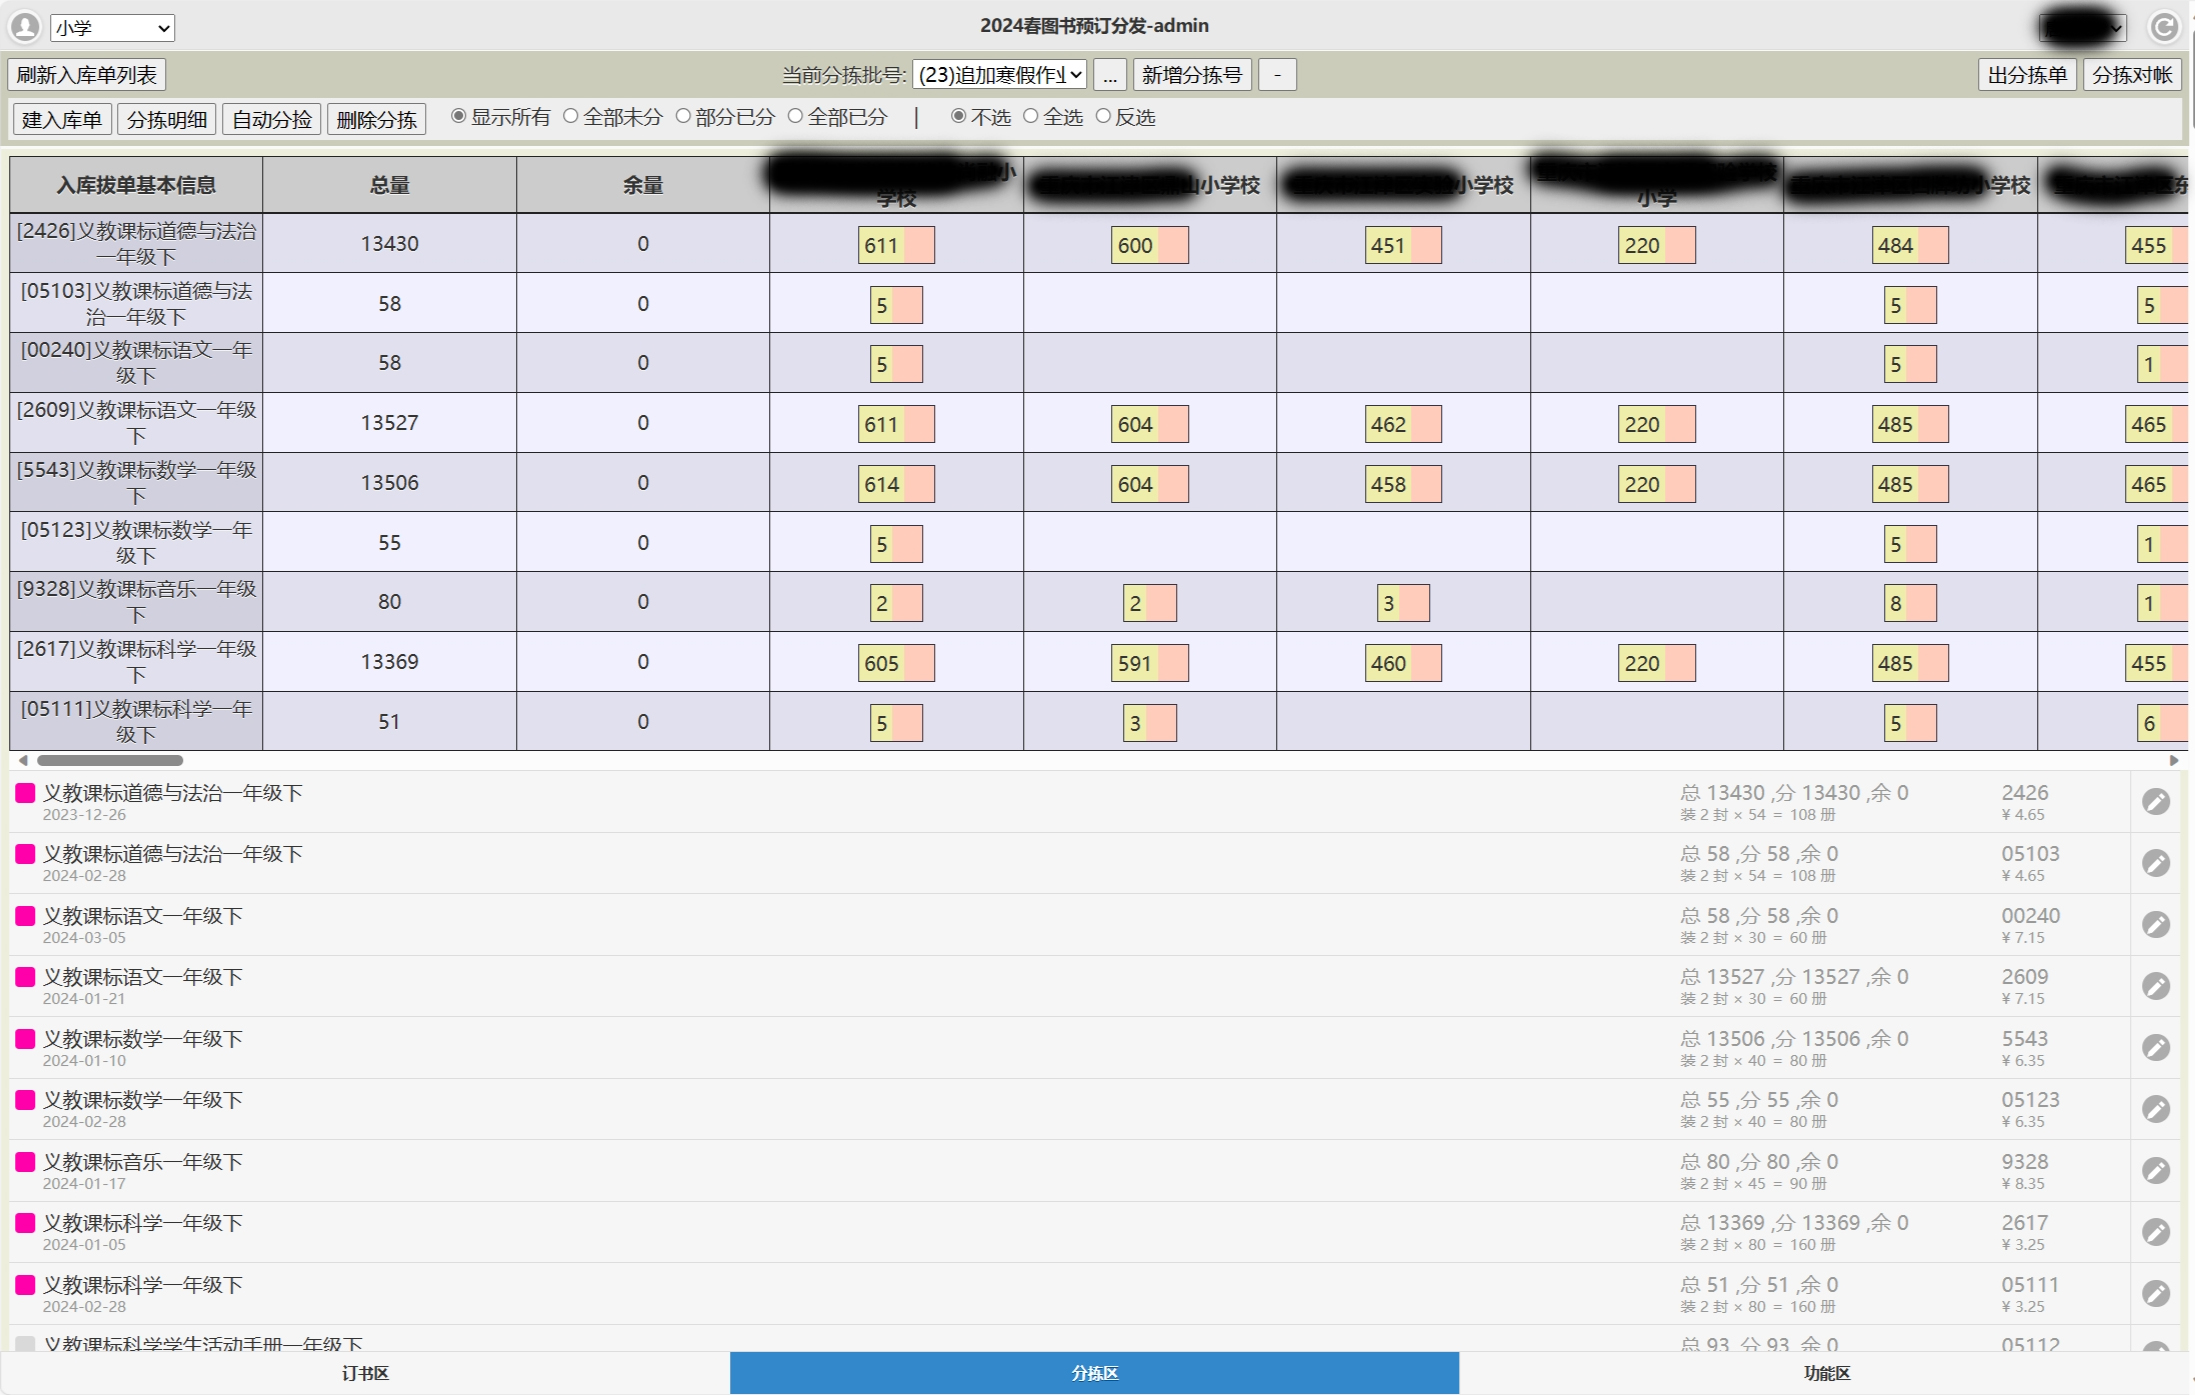Image resolution: width=2195 pixels, height=1395 pixels.
Task: Edit entry 2617 with pencil icon
Action: [2156, 1232]
